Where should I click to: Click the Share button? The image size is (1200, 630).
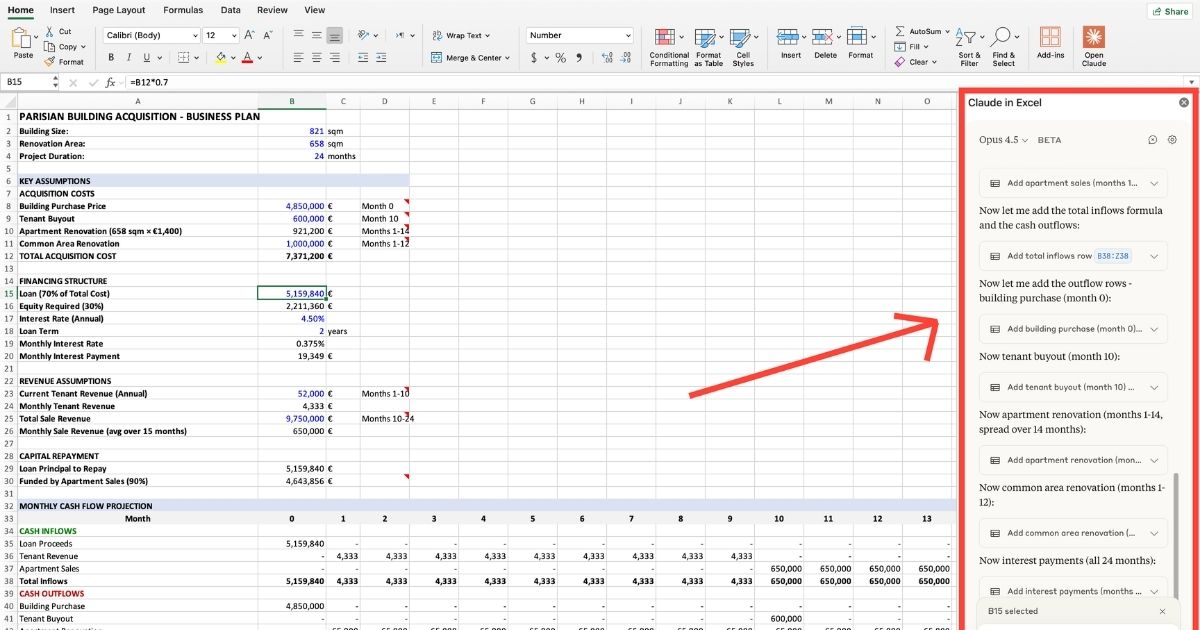[1170, 11]
